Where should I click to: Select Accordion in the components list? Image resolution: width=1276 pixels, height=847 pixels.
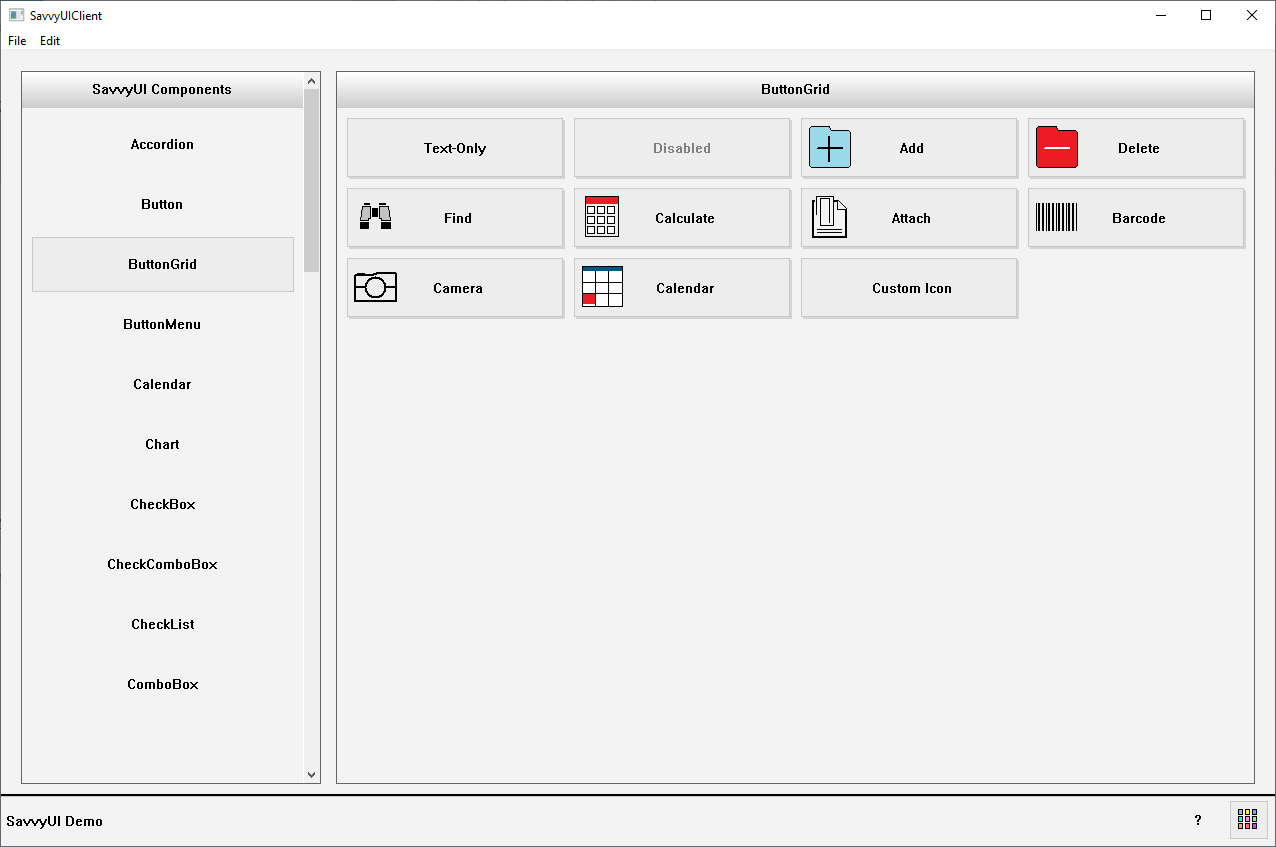162,144
